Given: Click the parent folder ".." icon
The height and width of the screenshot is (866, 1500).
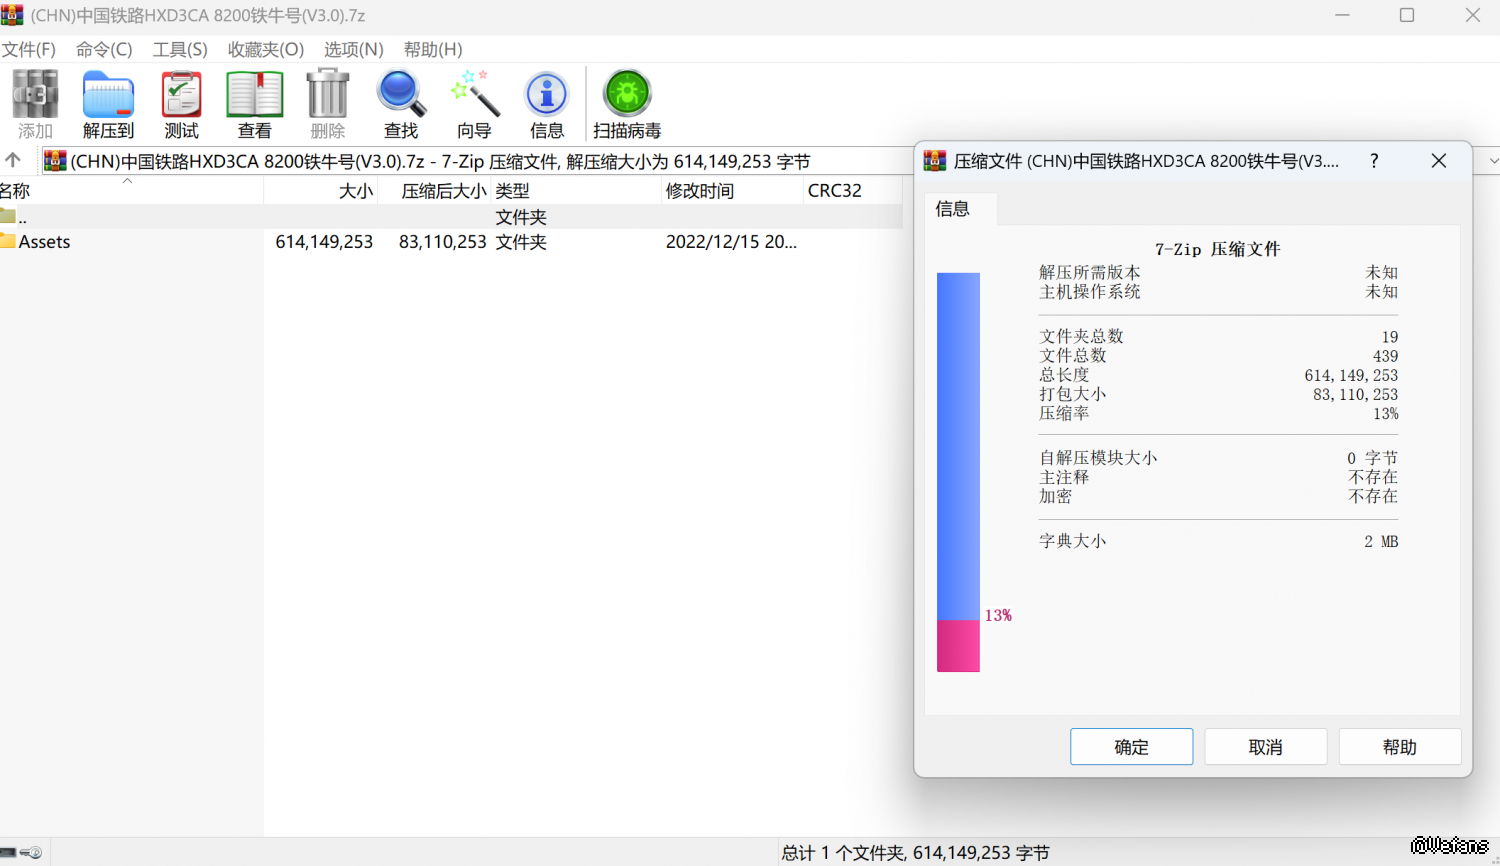Looking at the screenshot, I should point(8,217).
